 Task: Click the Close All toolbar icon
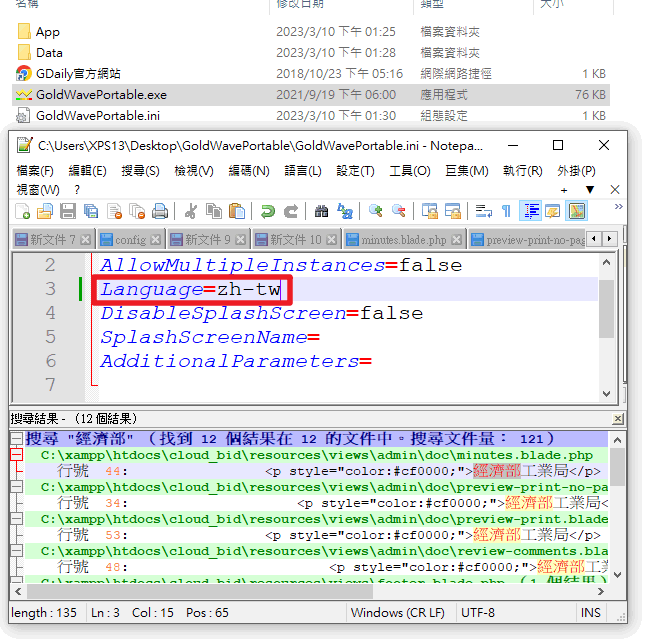coord(137,211)
